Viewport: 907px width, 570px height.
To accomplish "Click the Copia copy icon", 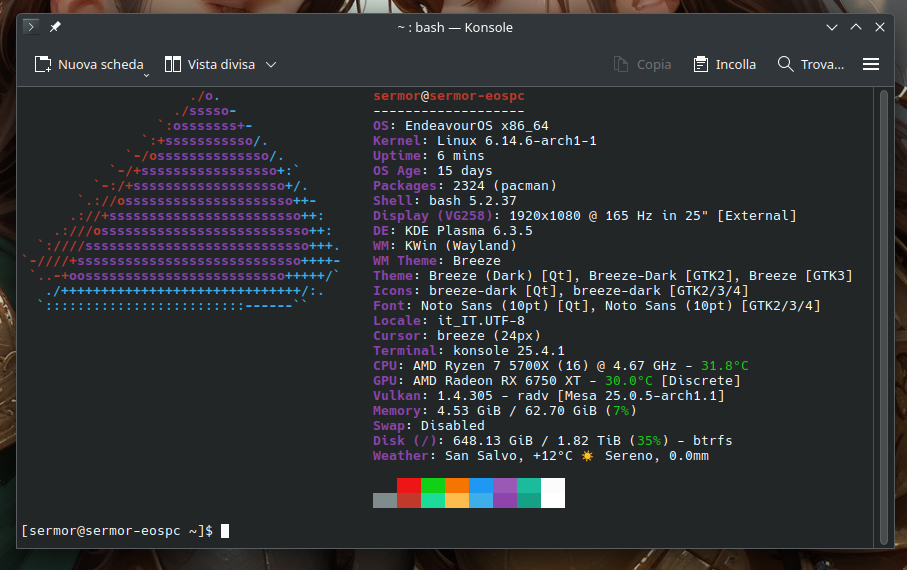I will click(622, 64).
